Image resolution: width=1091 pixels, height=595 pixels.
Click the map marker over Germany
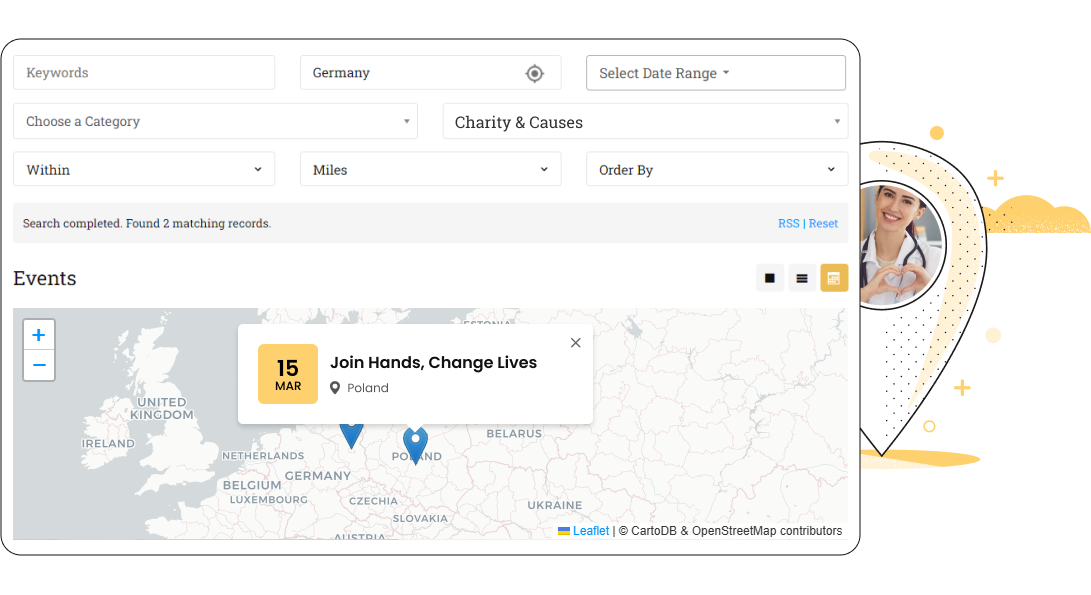pos(352,430)
